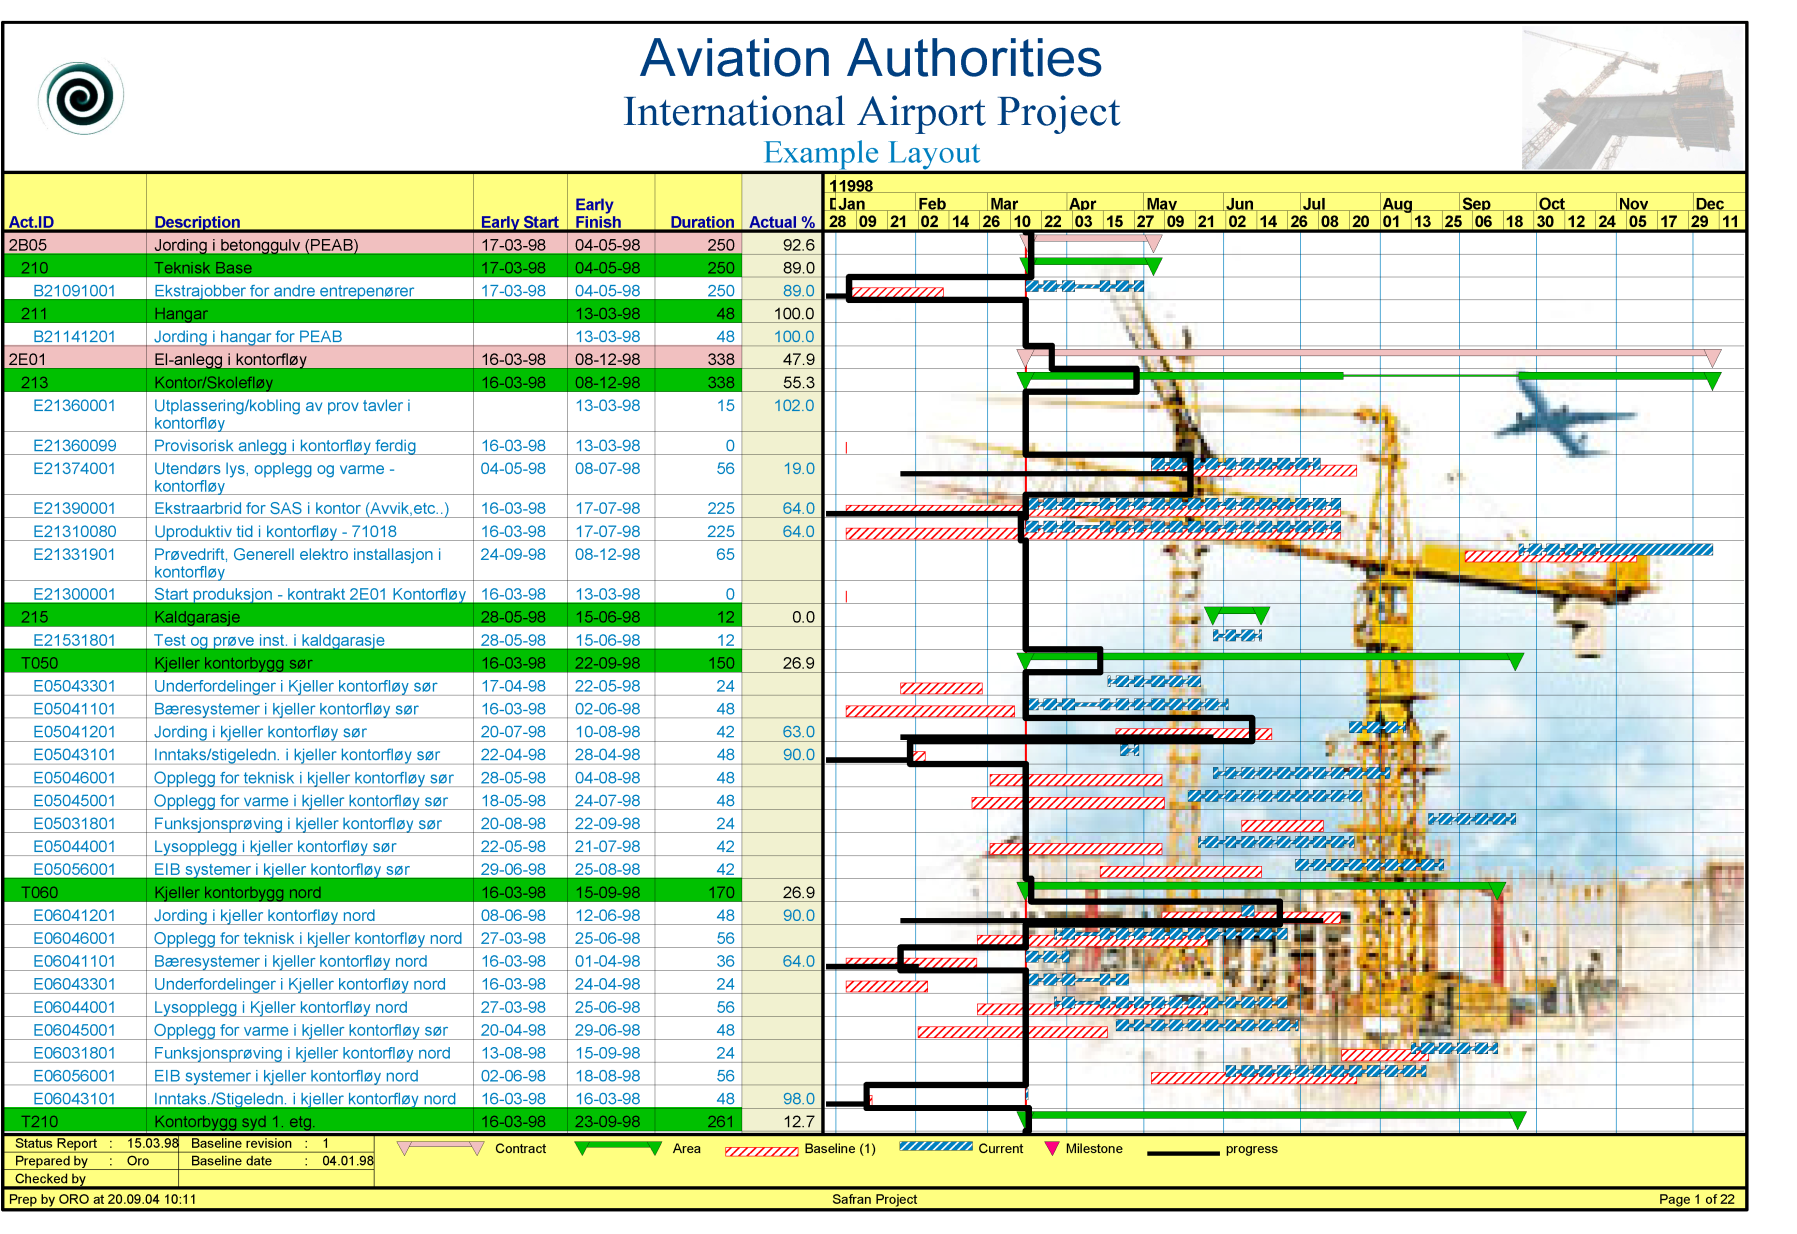Click the blue hatched Current legend swatch
Screen dimensions: 1797x1234
coord(936,1146)
